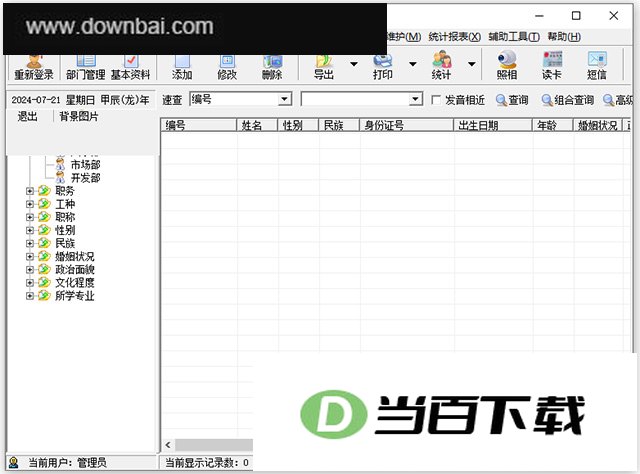Expand the 政治面貌 tree node
The image size is (640, 474).
pos(29,269)
